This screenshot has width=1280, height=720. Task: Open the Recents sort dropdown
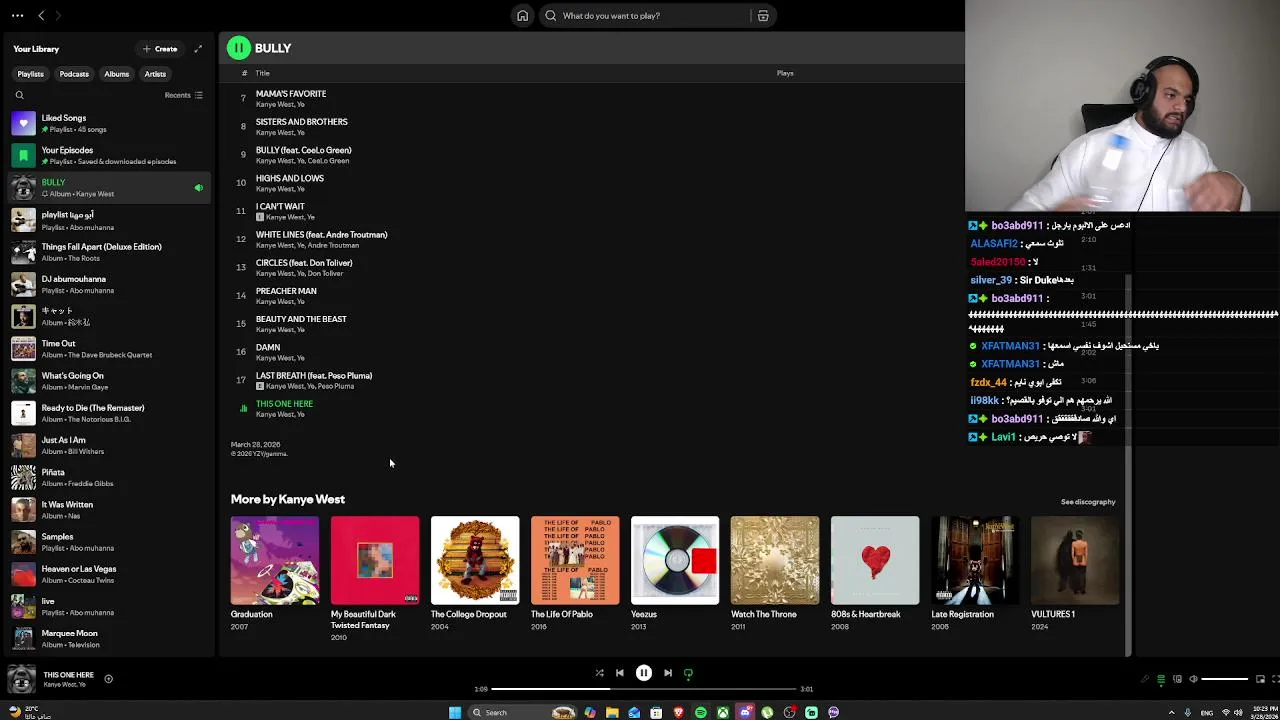(183, 95)
